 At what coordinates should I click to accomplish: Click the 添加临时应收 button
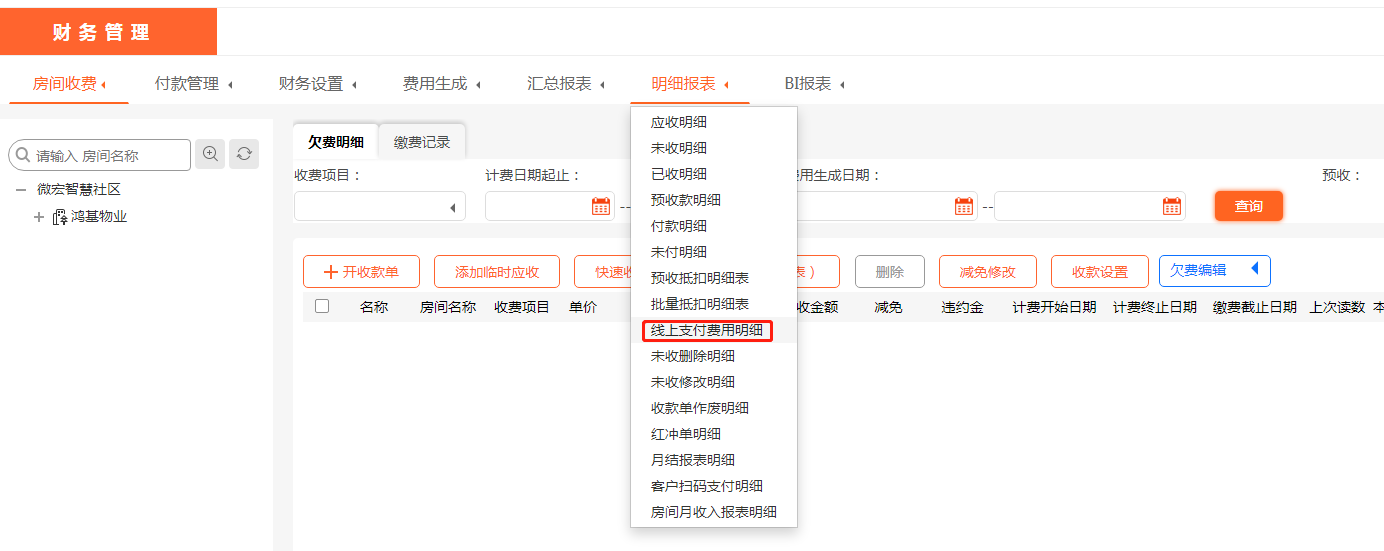(x=497, y=272)
